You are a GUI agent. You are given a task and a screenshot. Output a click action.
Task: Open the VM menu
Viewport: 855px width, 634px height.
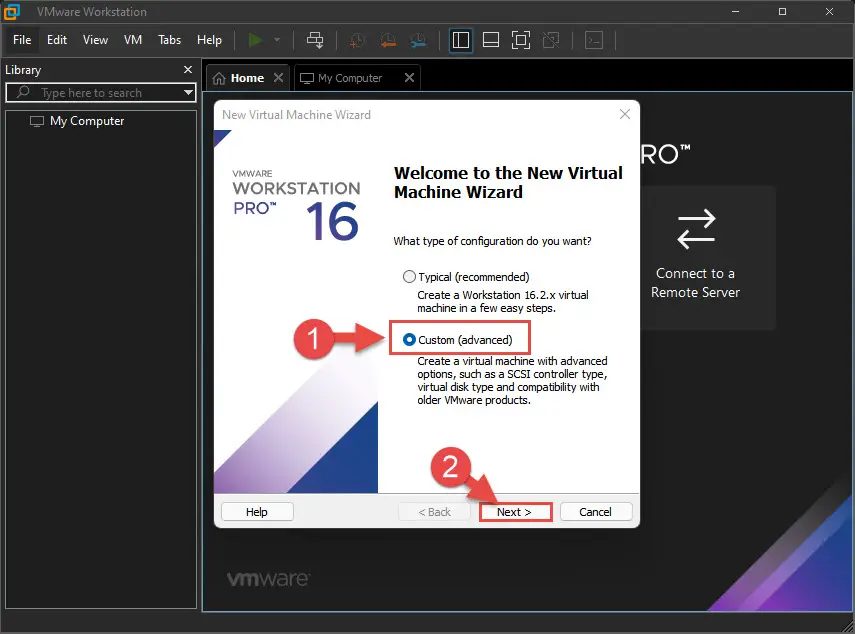pos(133,40)
